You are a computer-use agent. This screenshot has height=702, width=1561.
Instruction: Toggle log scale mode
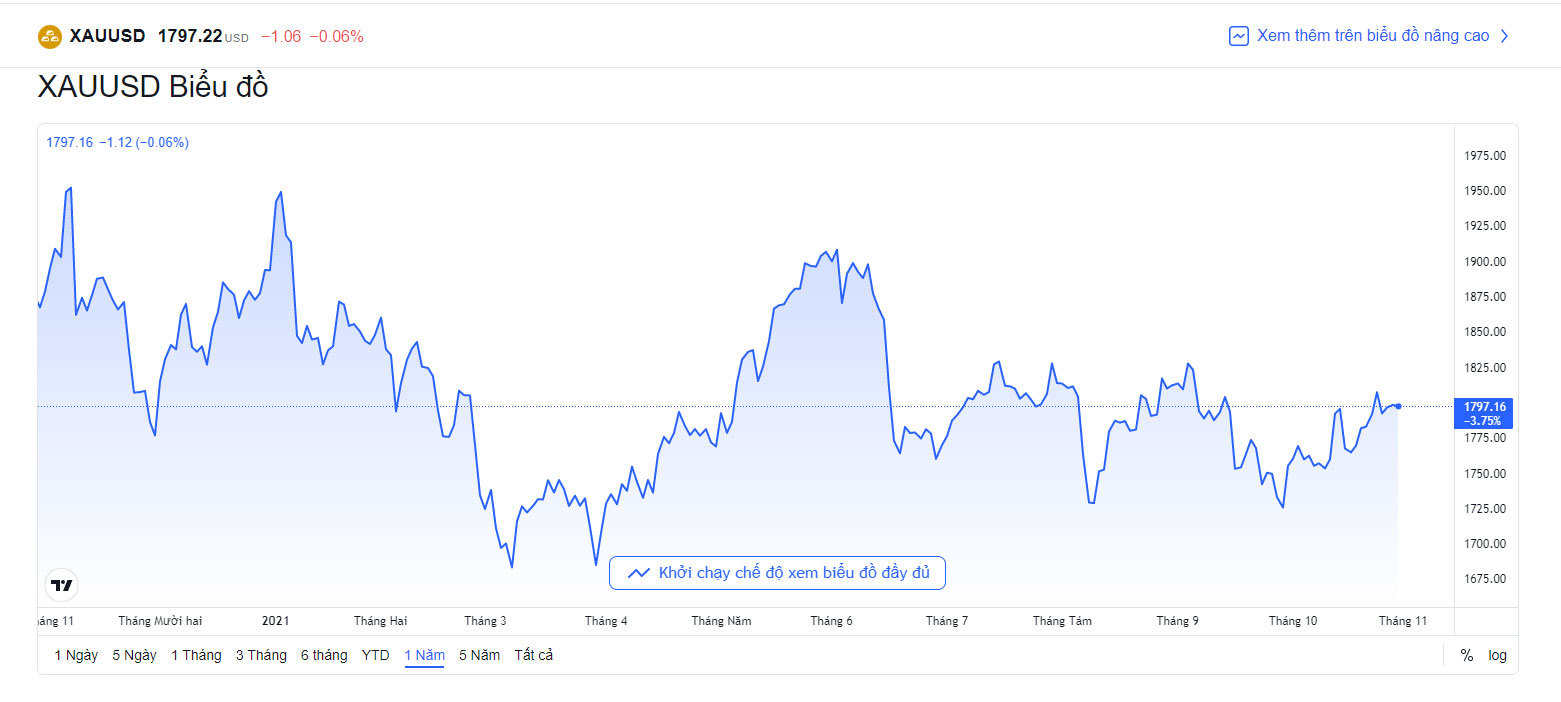[1497, 655]
